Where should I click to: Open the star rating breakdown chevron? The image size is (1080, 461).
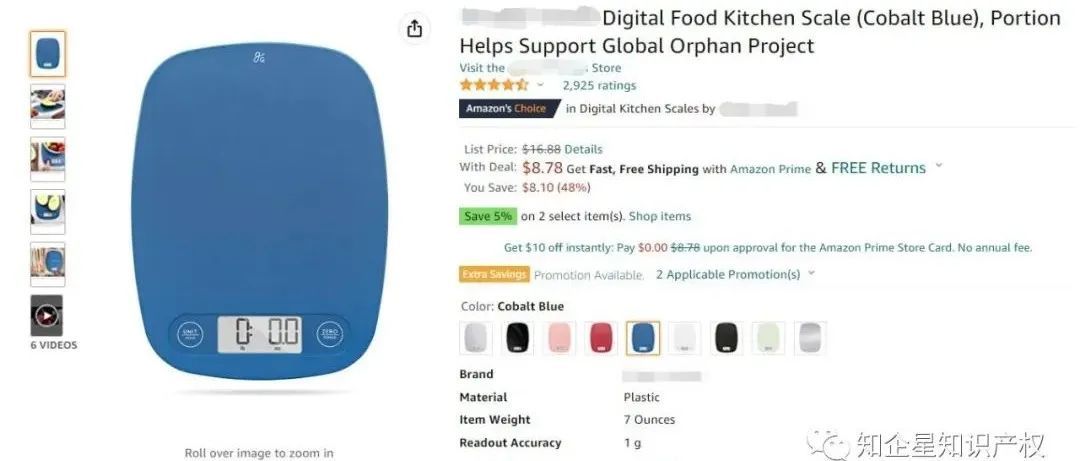[x=541, y=85]
